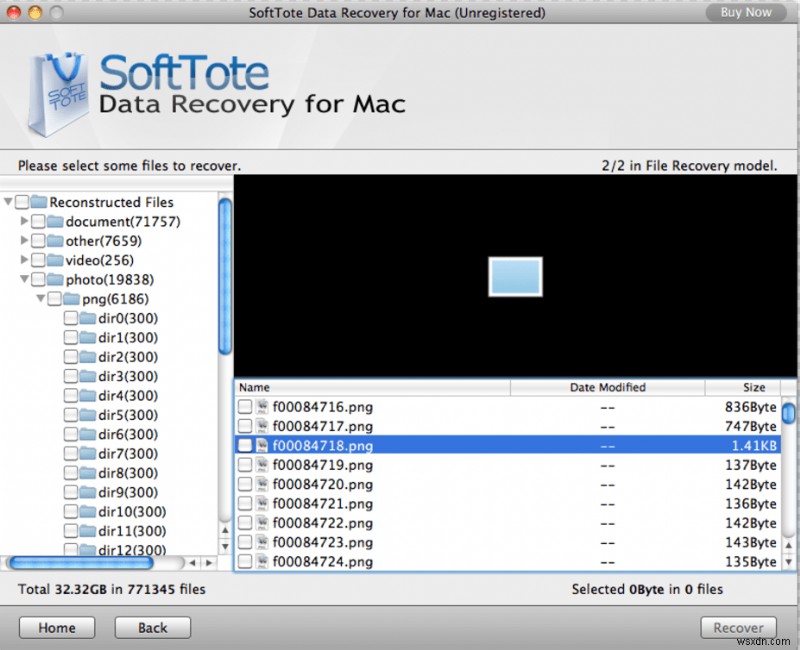The height and width of the screenshot is (650, 800).
Task: Tick the checkbox for f00084718.png
Action: (x=245, y=445)
